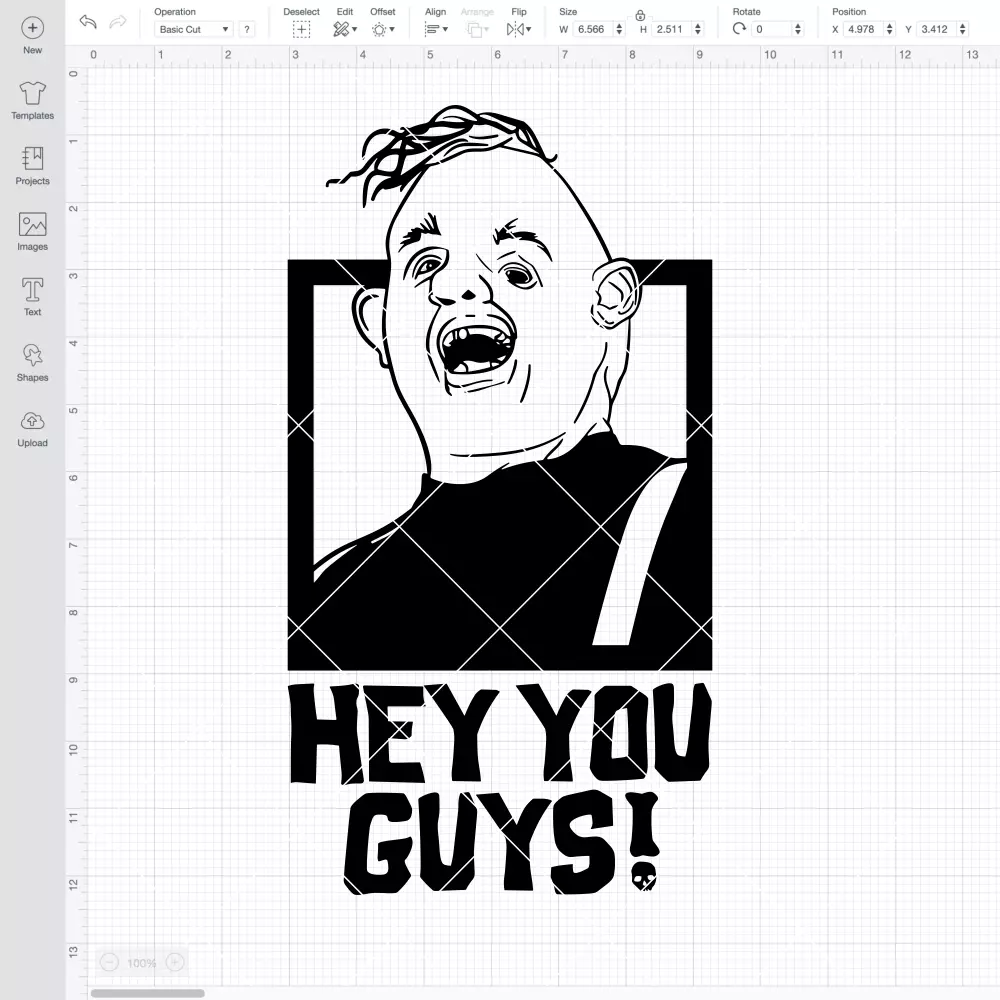Expand the Edit dropdown arrow
The image size is (1000, 1000).
point(355,29)
